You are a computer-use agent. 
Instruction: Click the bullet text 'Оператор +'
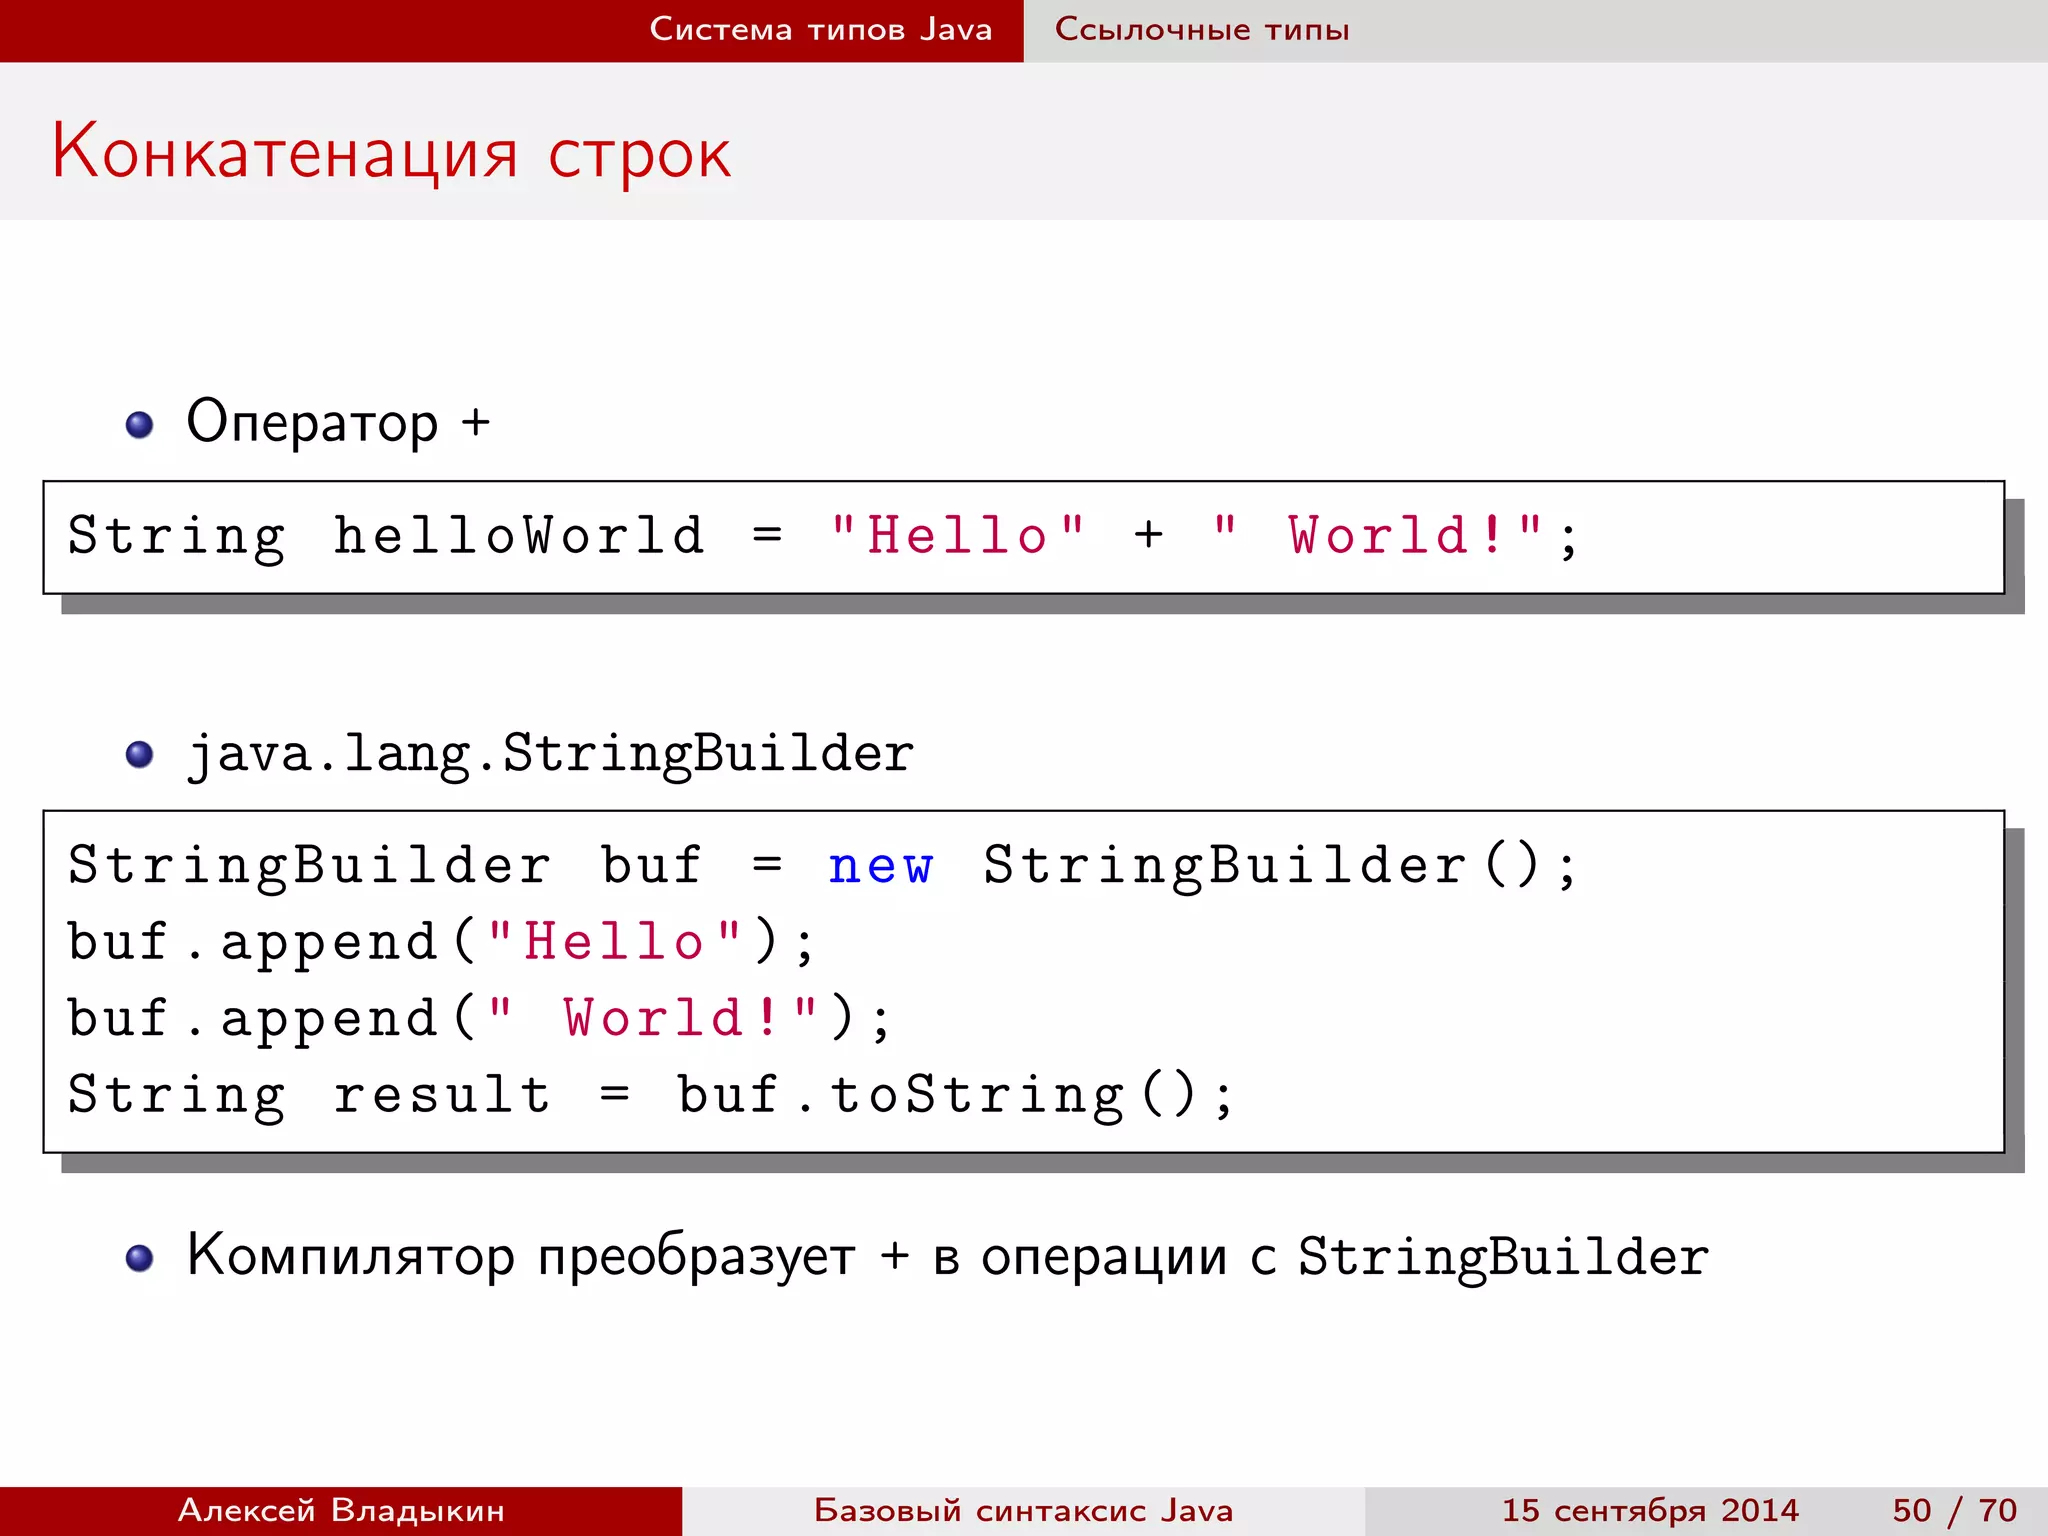coord(338,421)
